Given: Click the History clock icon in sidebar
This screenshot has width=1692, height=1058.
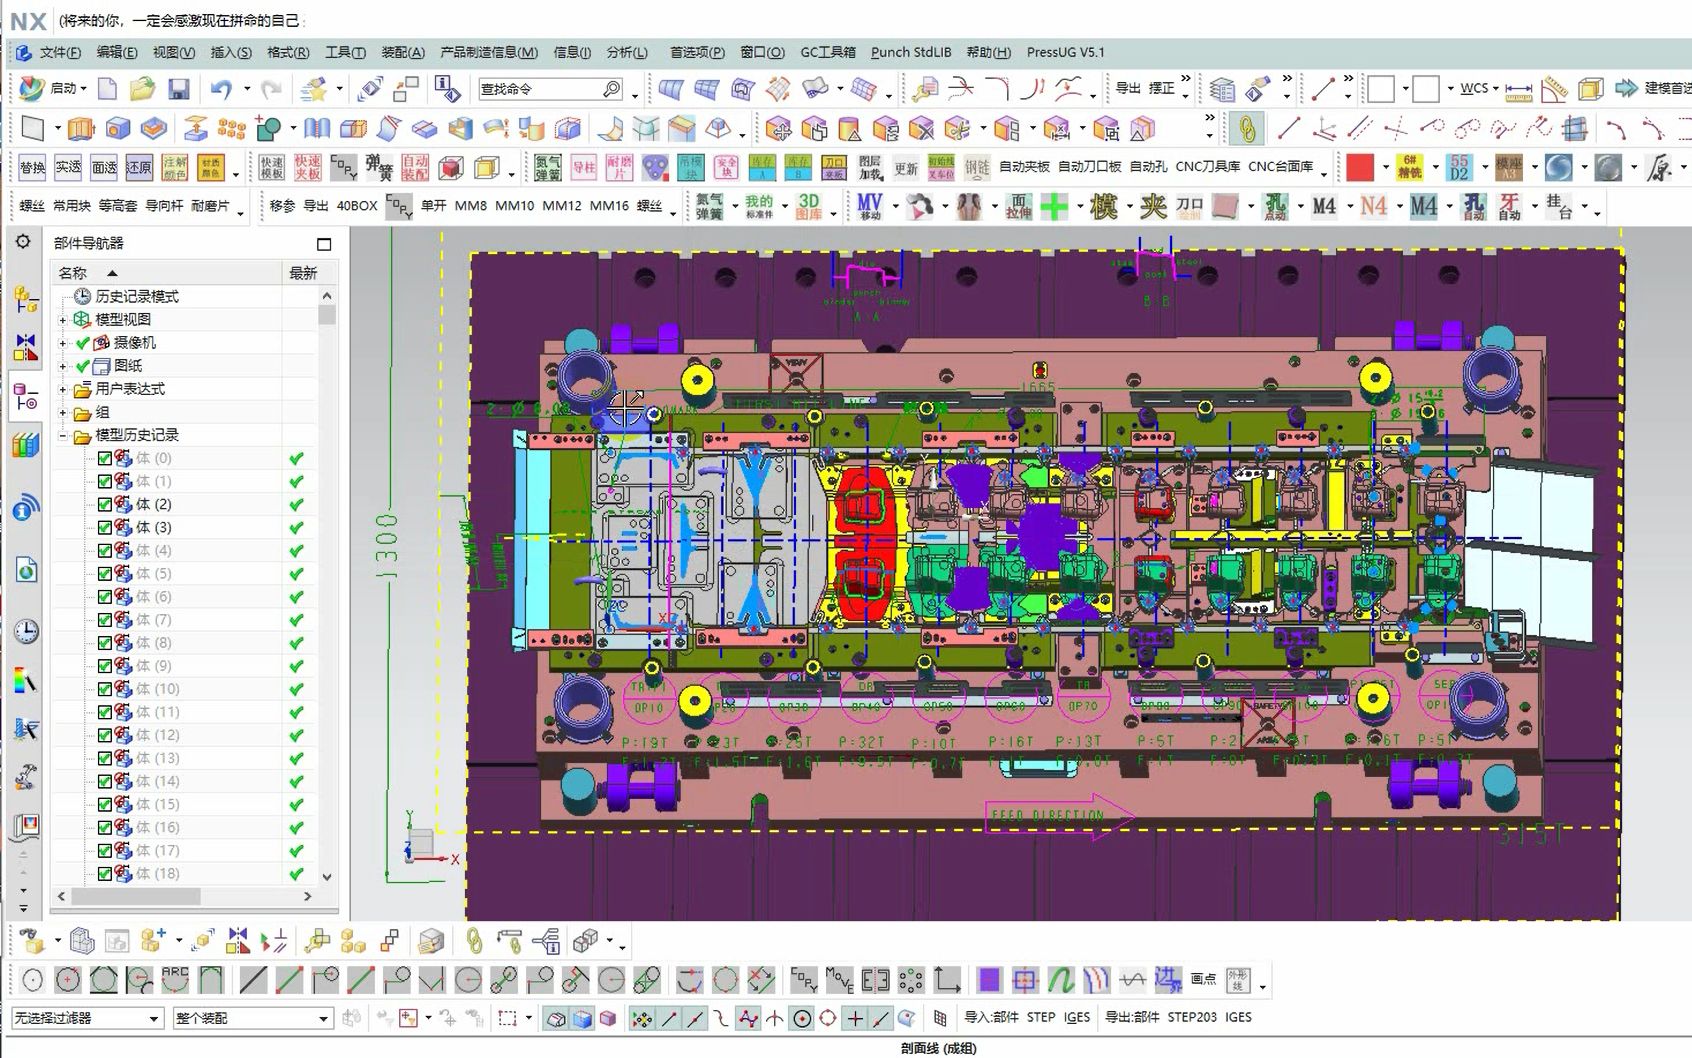Looking at the screenshot, I should [x=26, y=631].
